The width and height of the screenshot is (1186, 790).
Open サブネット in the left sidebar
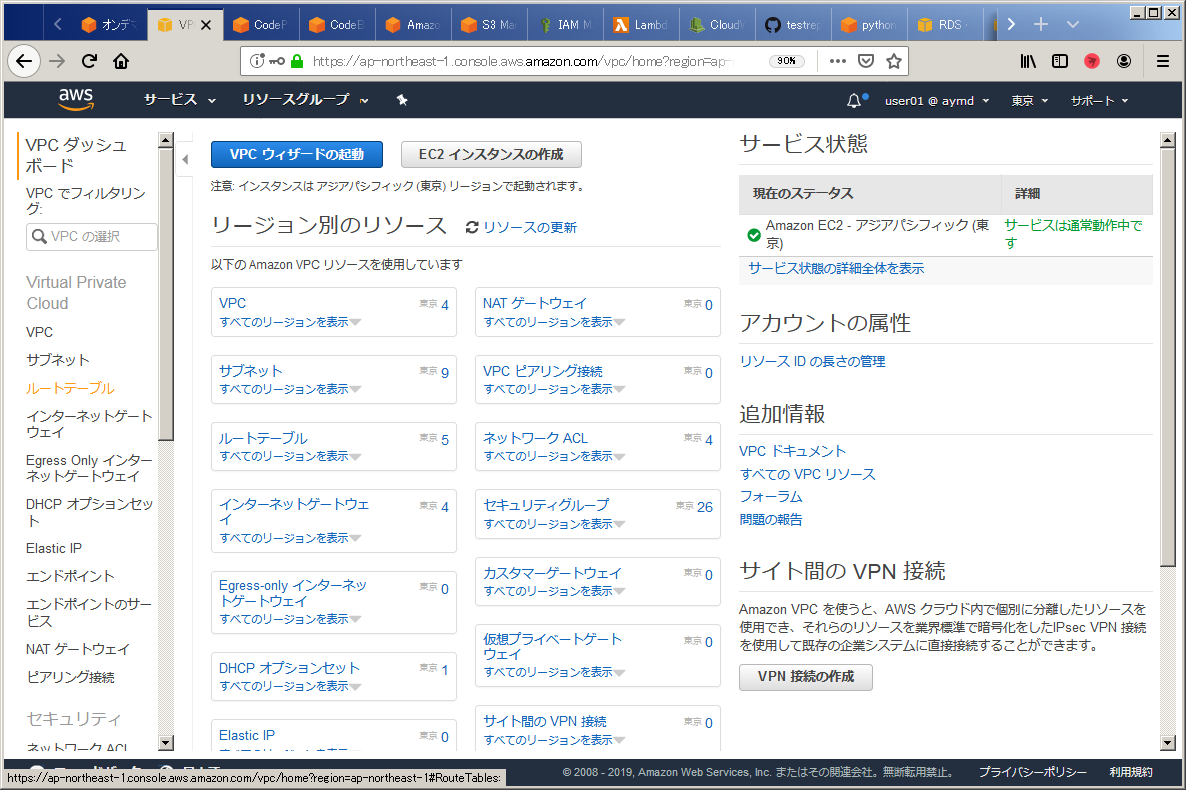(x=57, y=360)
